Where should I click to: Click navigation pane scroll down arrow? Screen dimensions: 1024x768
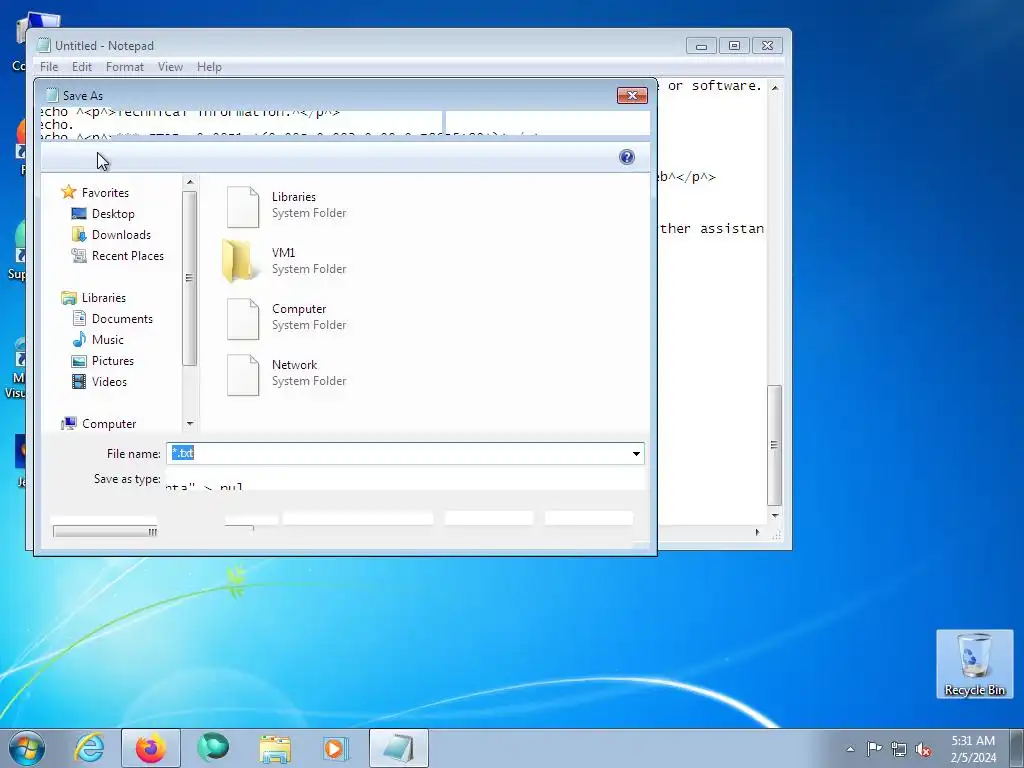click(x=190, y=424)
